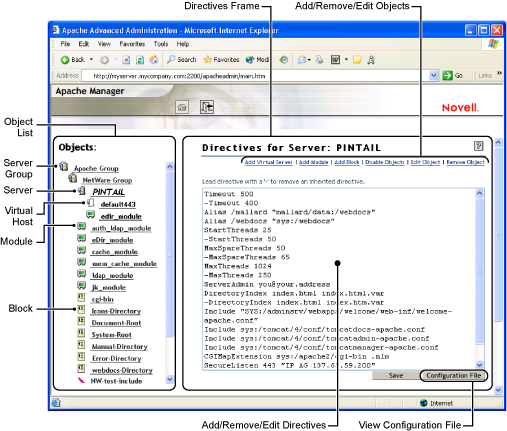Select the Document-Root block link

[116, 323]
